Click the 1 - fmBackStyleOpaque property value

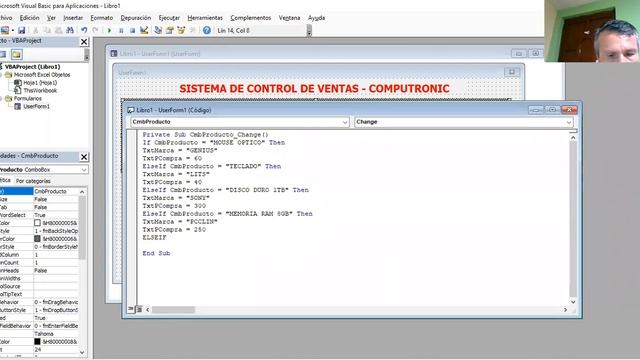[x=56, y=231]
